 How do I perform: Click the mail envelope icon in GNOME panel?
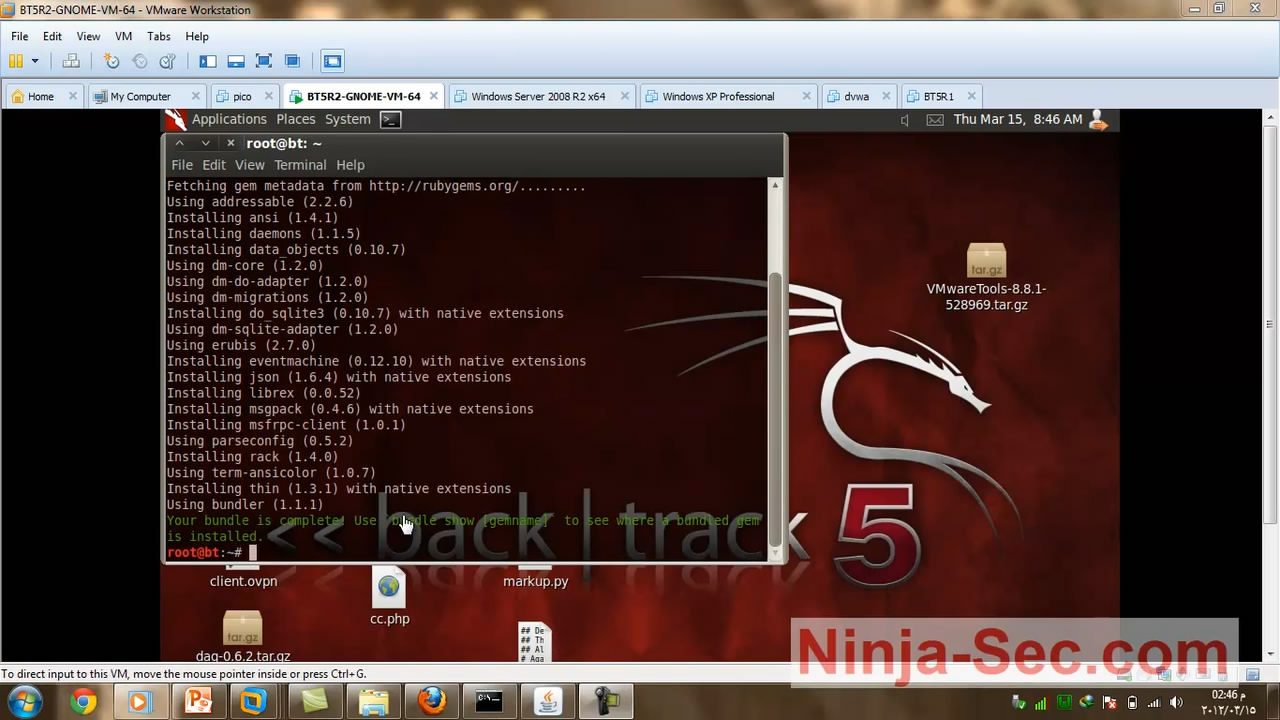(x=935, y=120)
